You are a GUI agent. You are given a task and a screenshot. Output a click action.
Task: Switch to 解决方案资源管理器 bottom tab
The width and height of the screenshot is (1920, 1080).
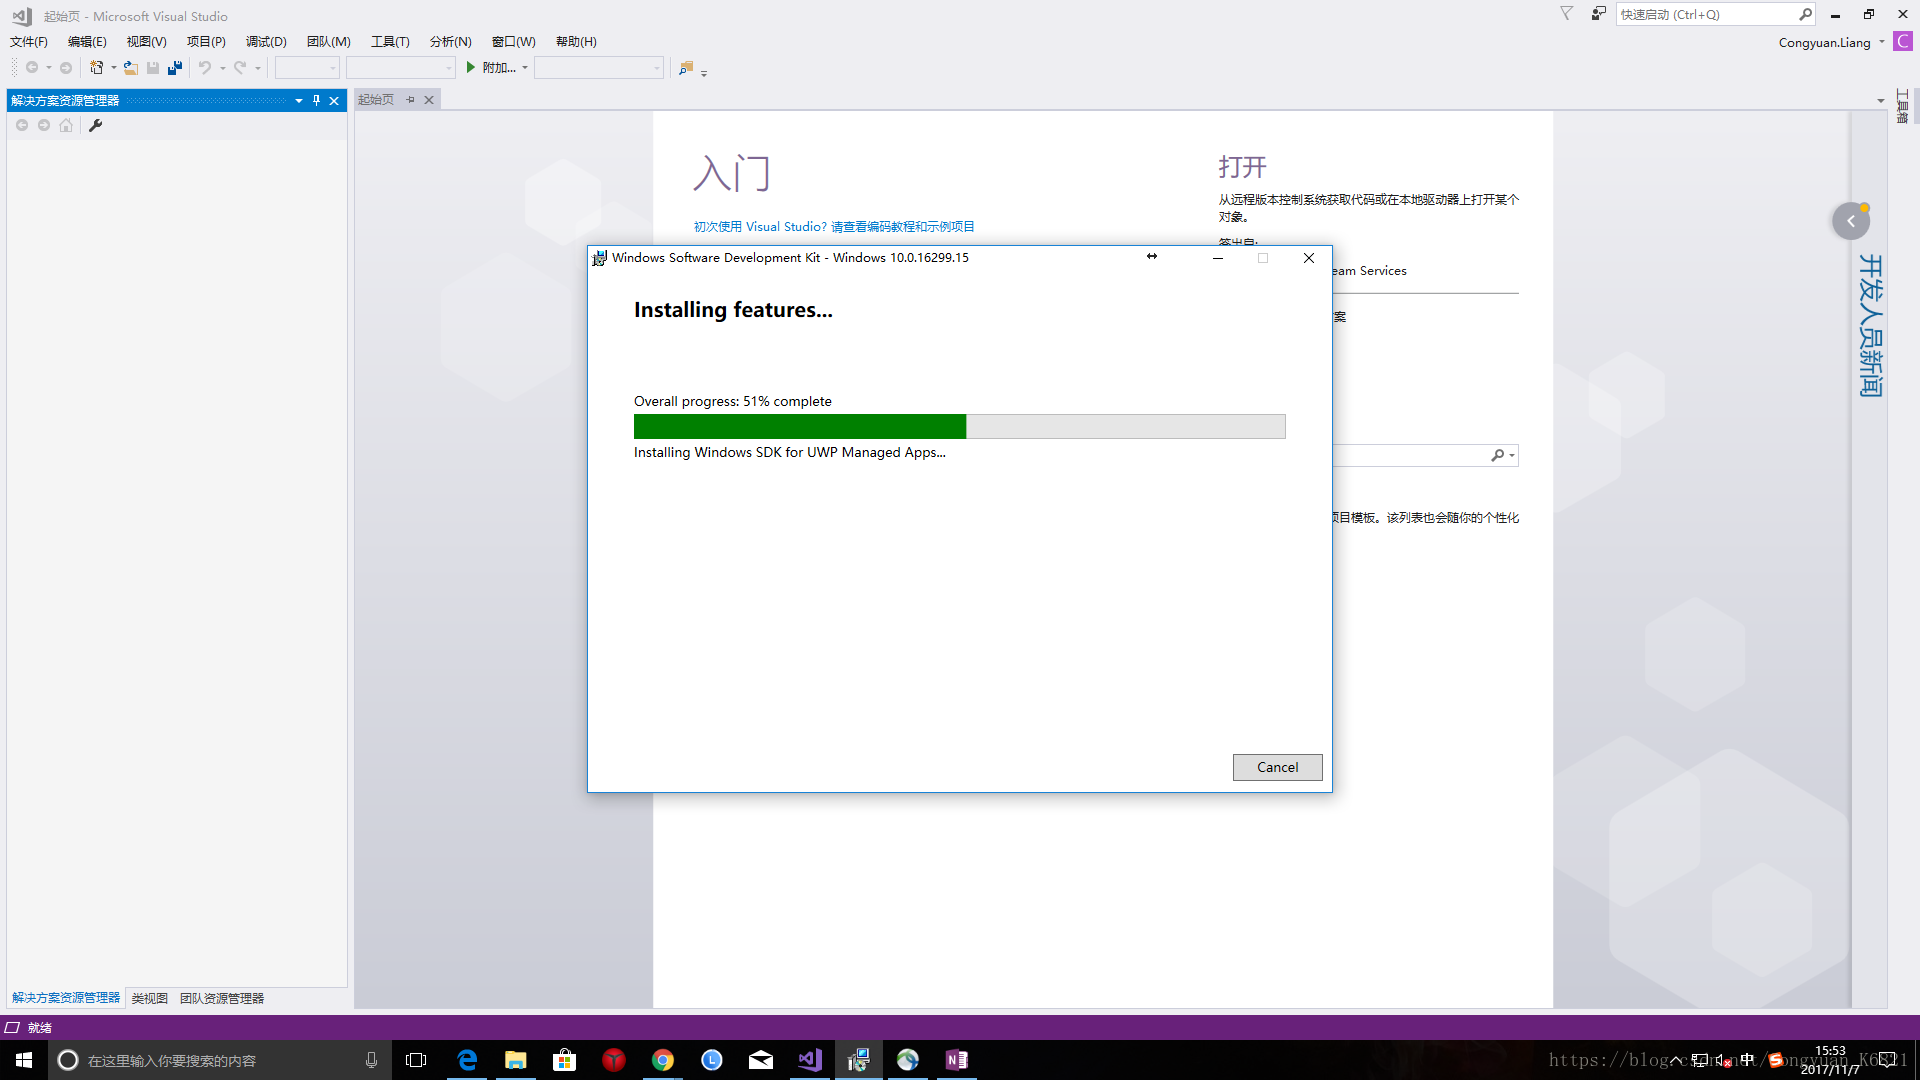point(66,997)
